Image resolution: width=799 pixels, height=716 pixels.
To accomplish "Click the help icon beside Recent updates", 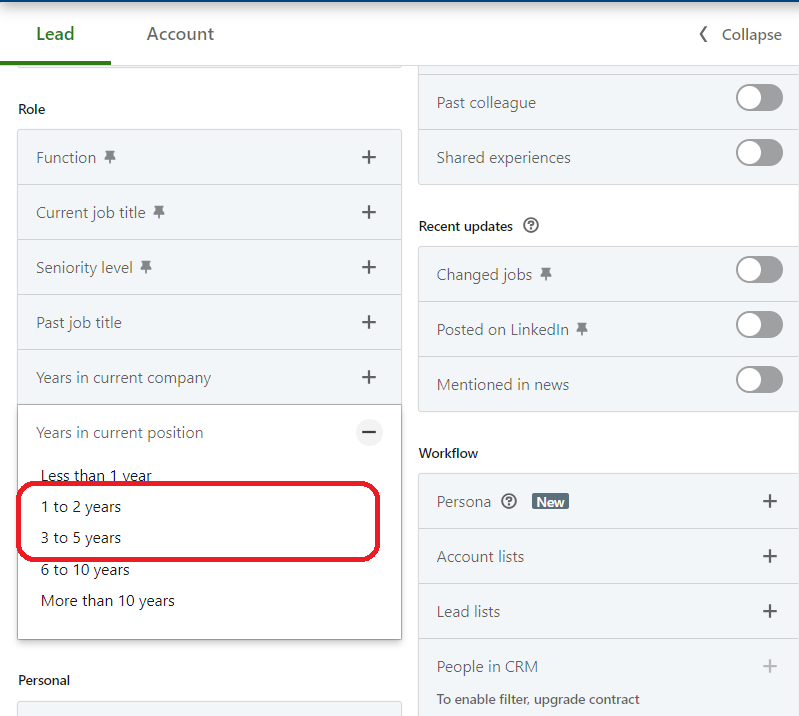I will (531, 226).
